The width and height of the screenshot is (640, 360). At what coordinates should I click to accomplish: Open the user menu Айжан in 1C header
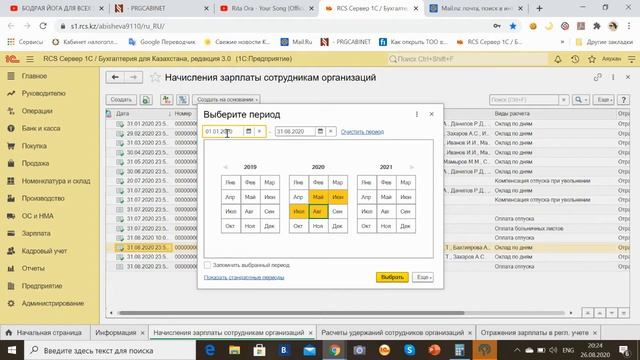[611, 59]
